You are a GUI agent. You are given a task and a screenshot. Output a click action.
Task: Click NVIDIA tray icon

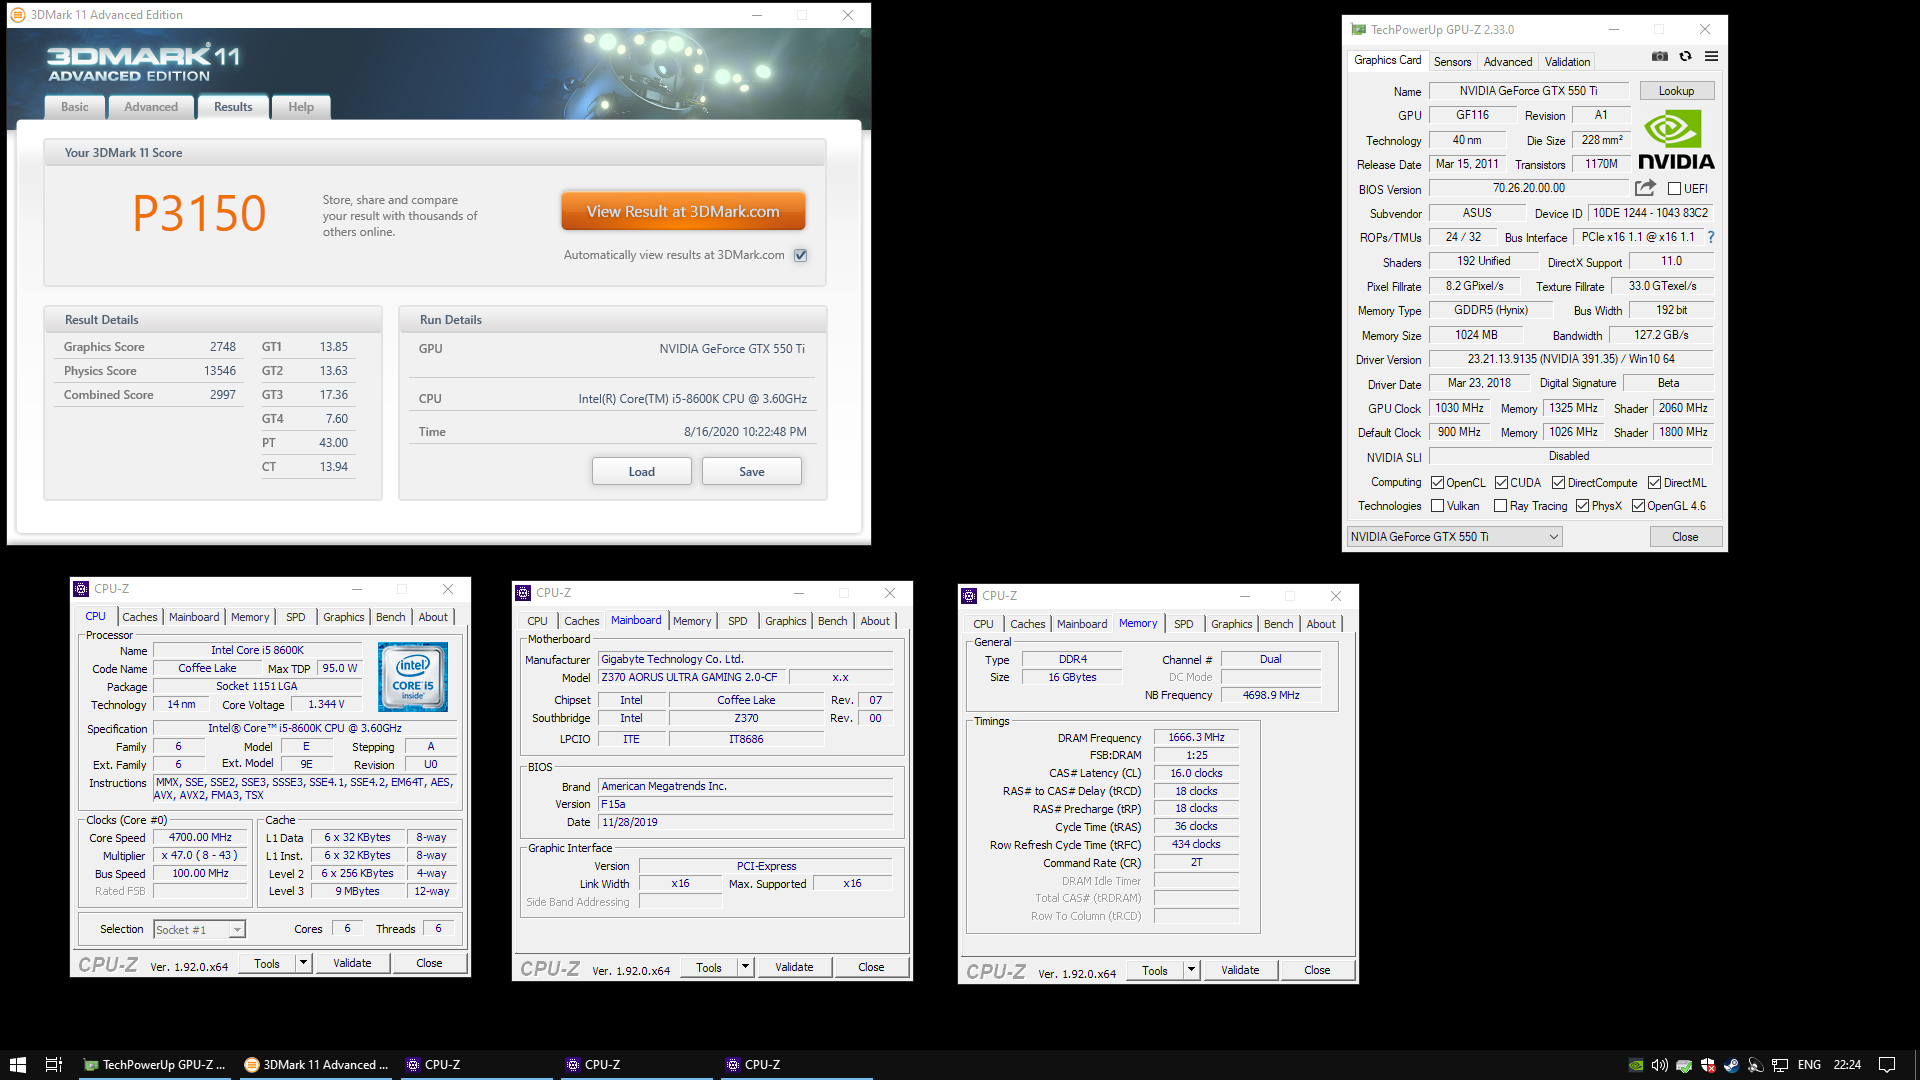pyautogui.click(x=1636, y=1065)
